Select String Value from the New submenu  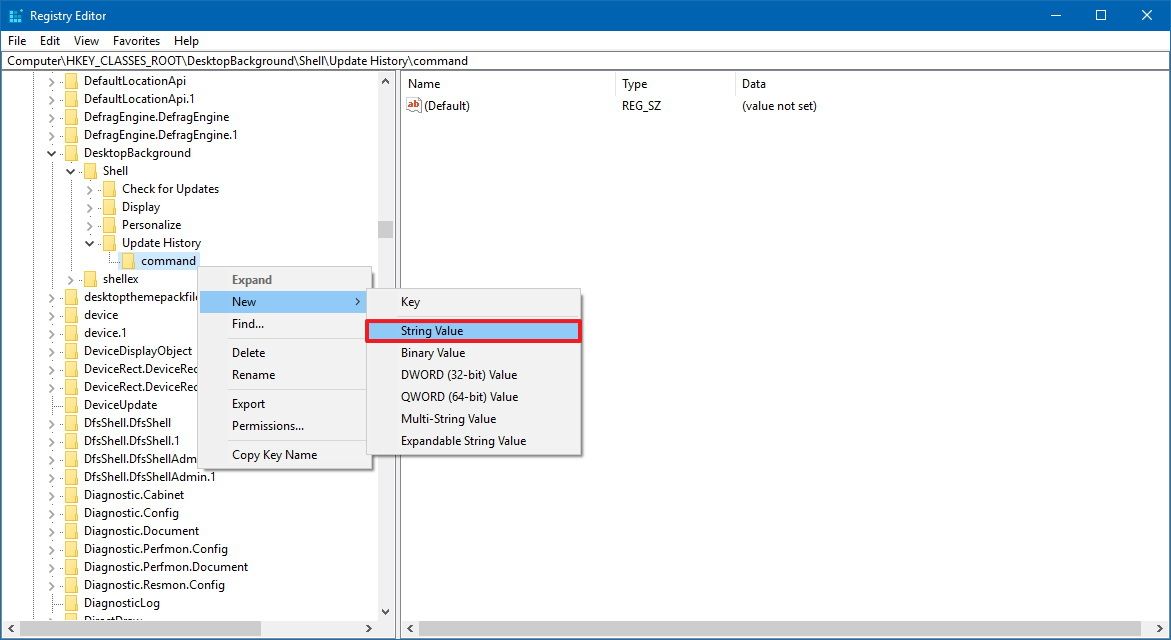point(435,331)
